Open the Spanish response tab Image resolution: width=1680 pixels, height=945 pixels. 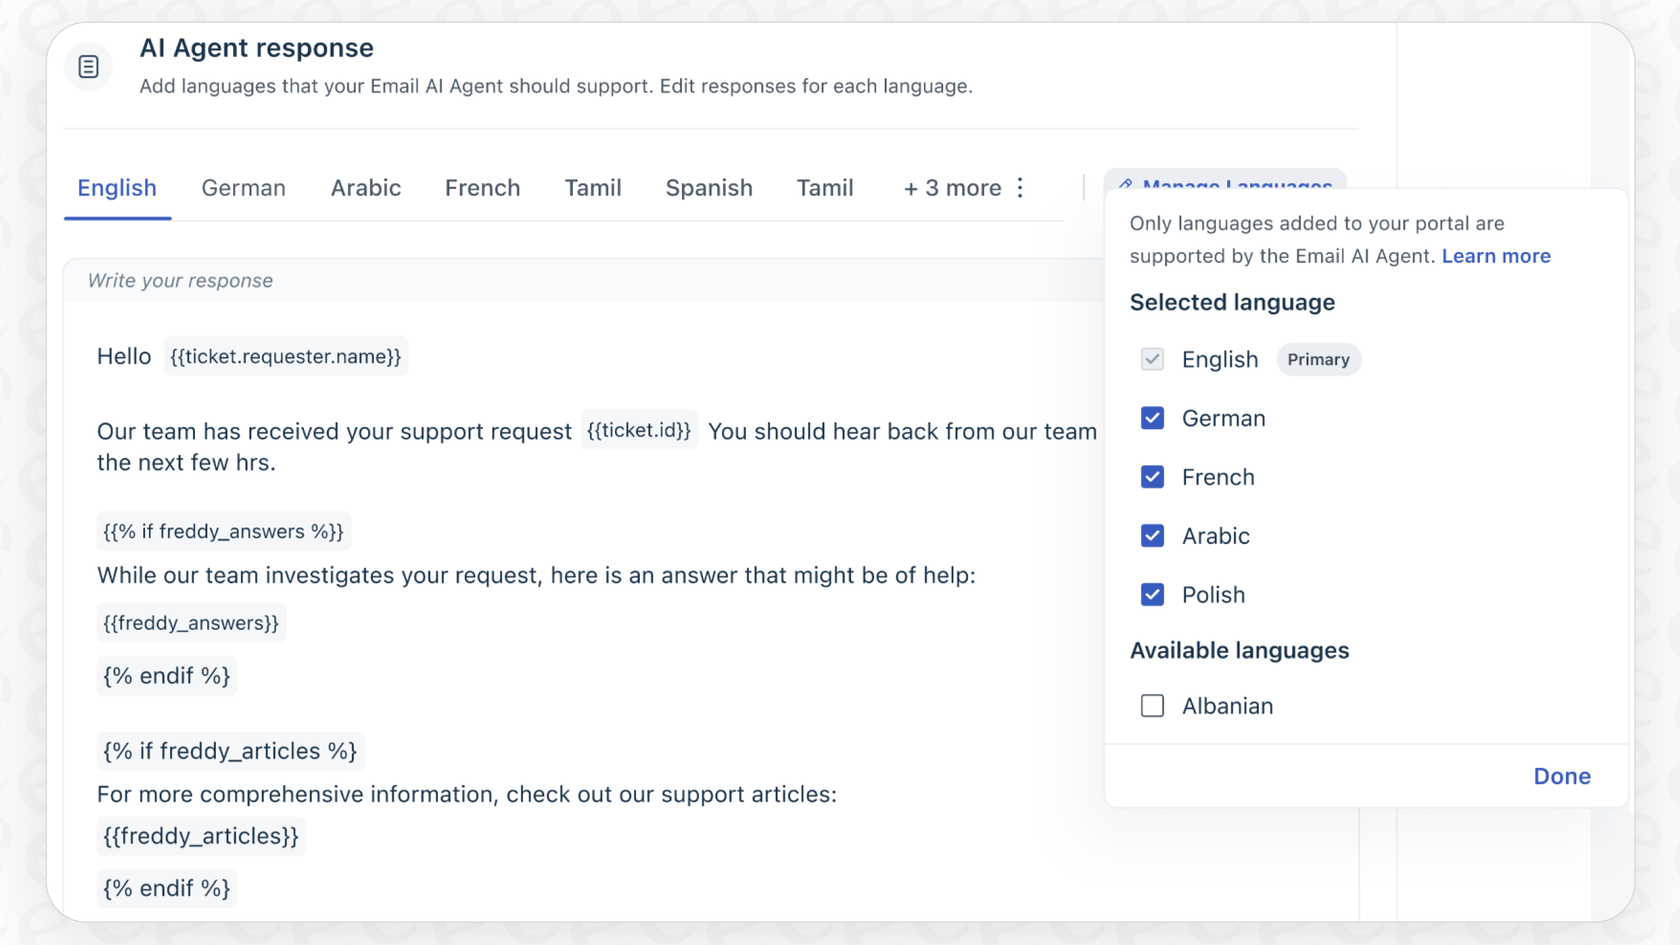coord(709,187)
